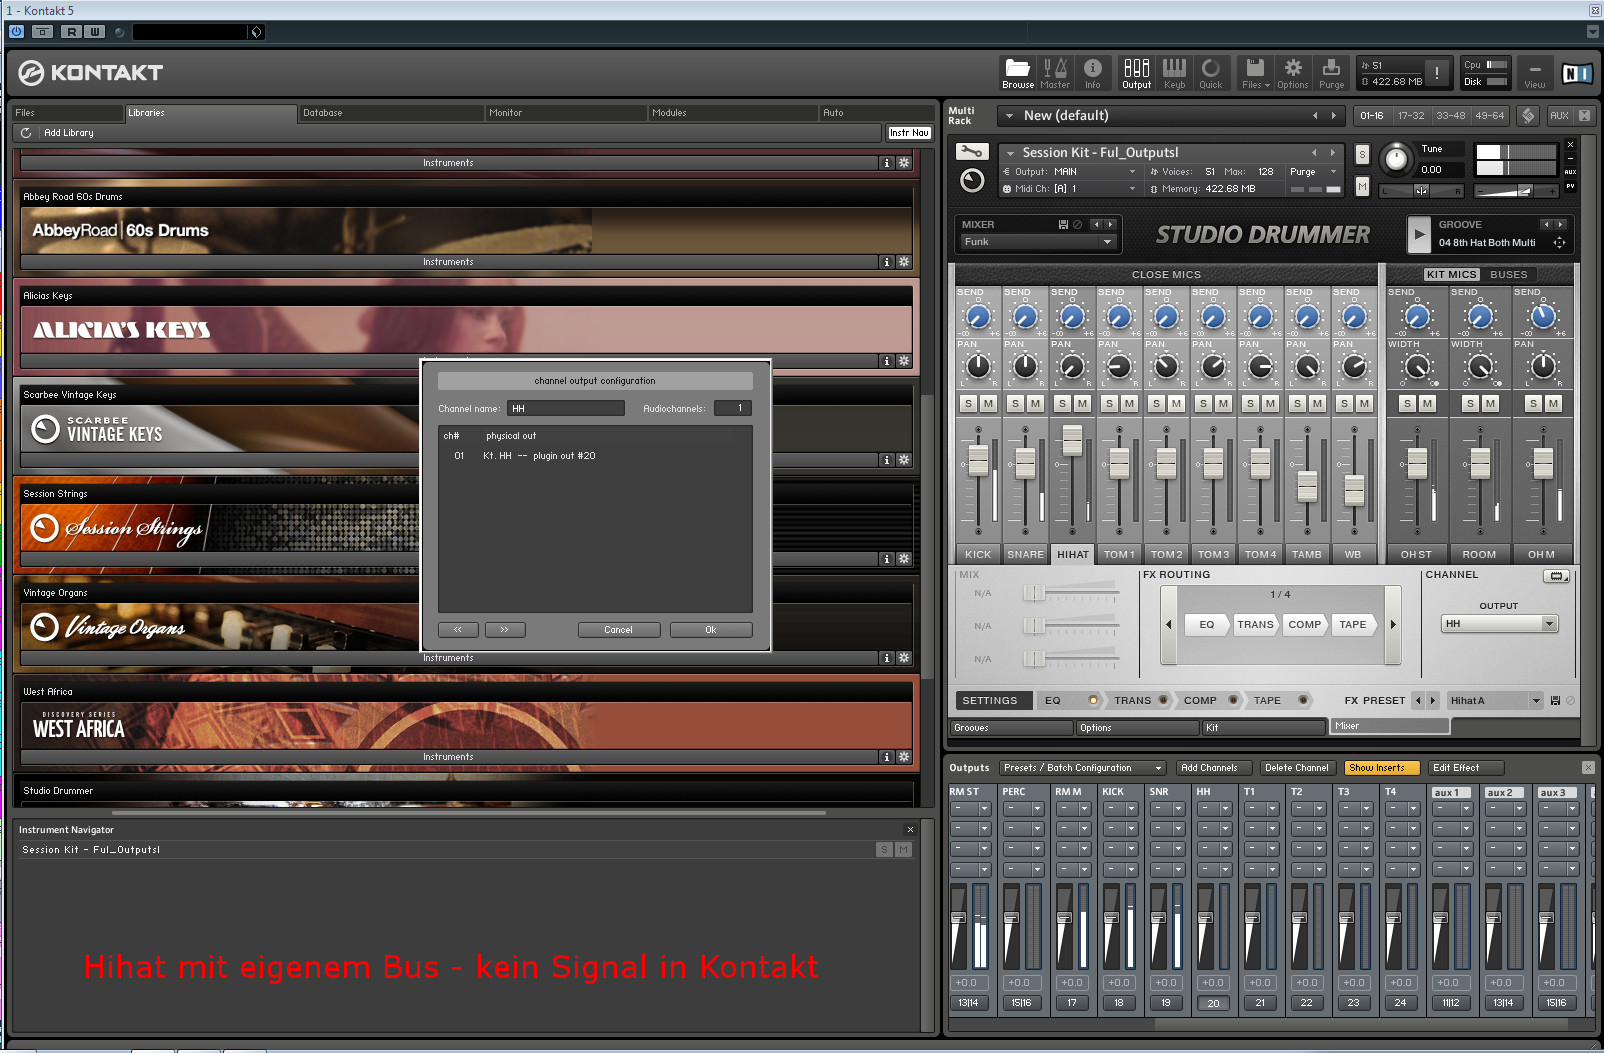The image size is (1604, 1053).
Task: Open Alicias Keys library settings gear
Action: pos(903,361)
